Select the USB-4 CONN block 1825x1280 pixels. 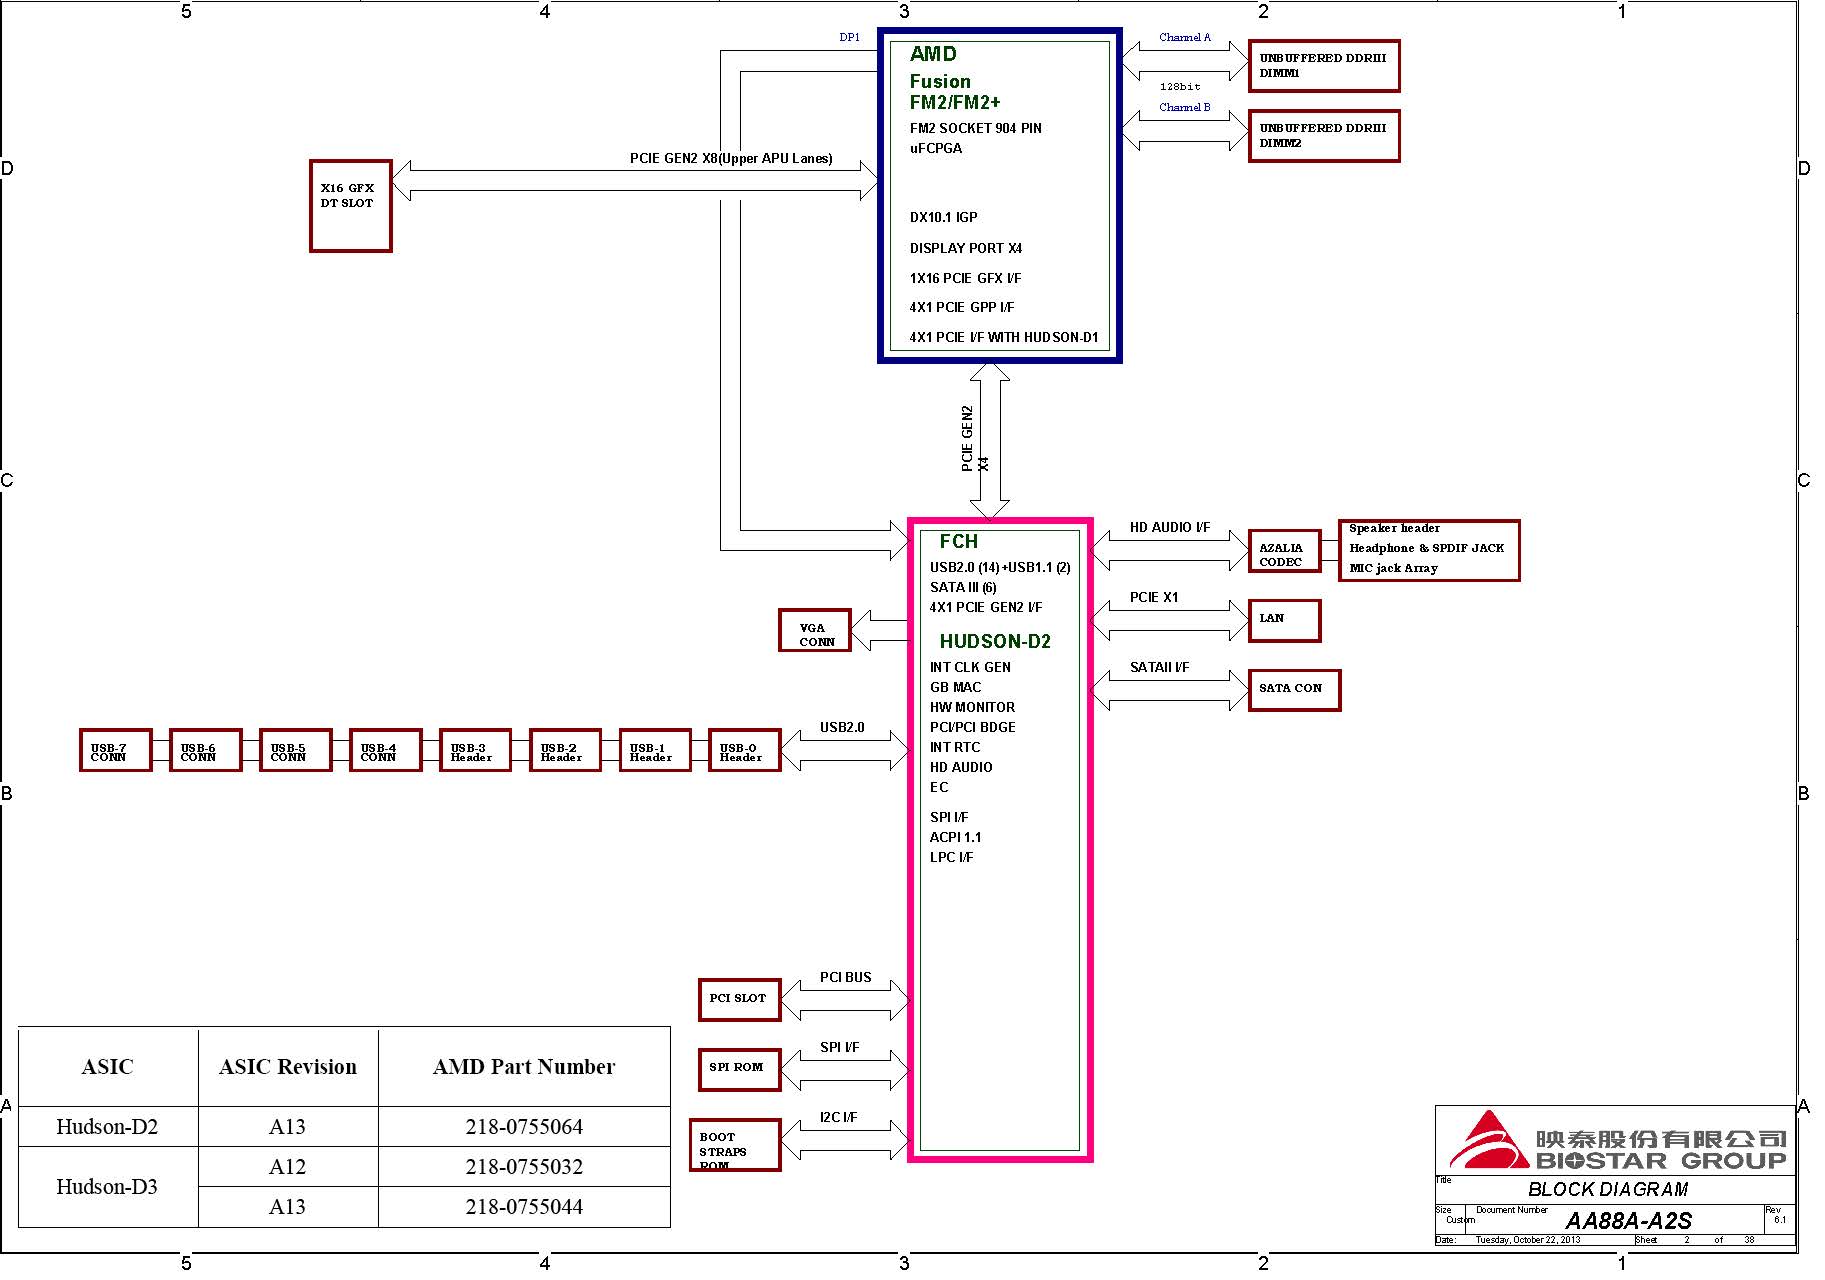point(385,750)
